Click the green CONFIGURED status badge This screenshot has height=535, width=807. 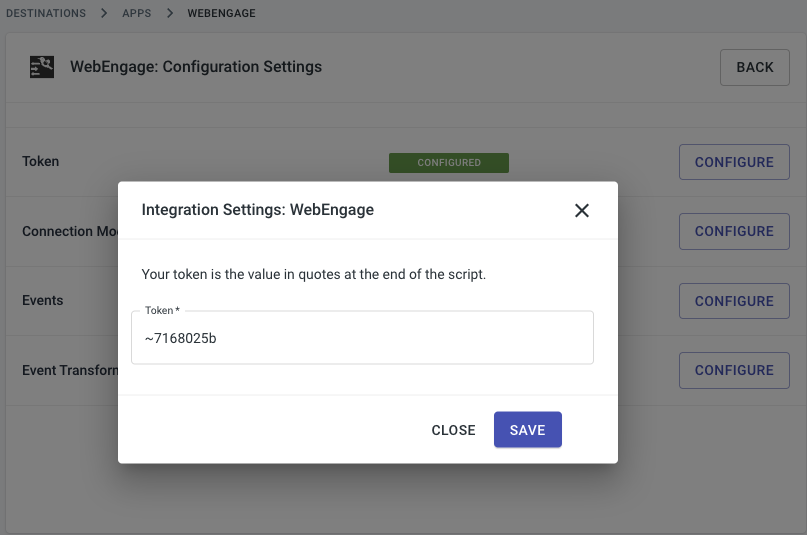coord(449,163)
